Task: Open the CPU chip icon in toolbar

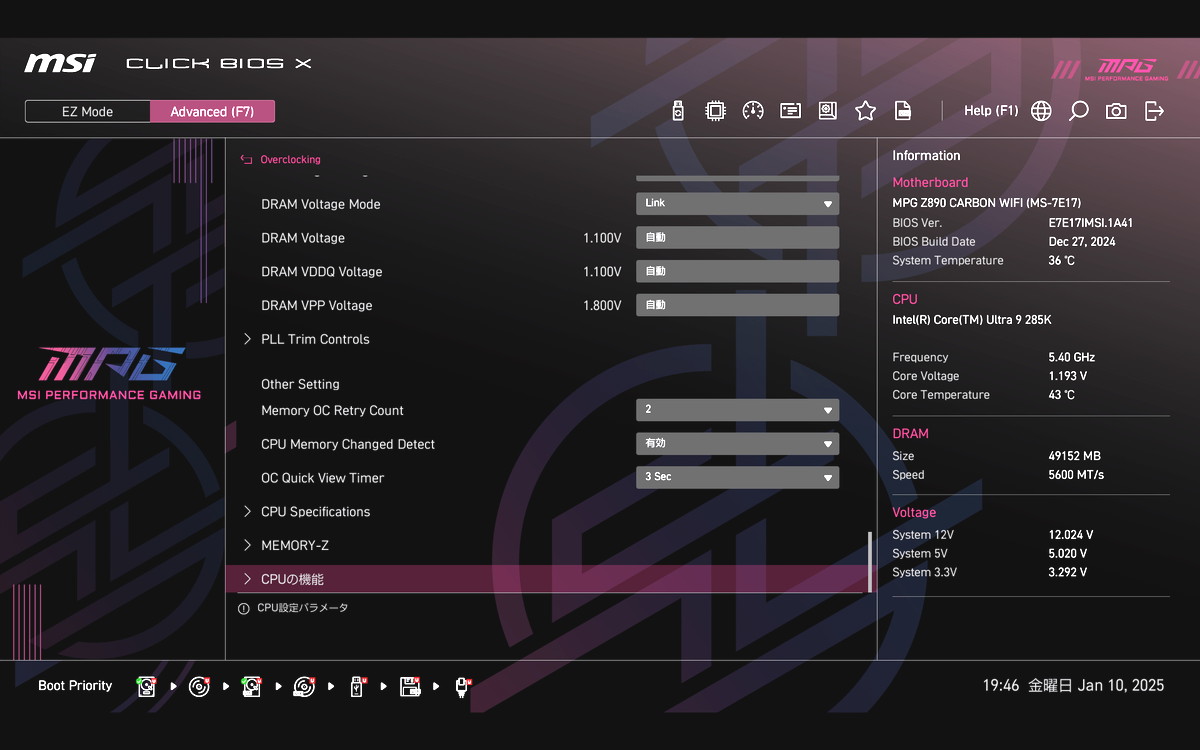Action: [715, 111]
